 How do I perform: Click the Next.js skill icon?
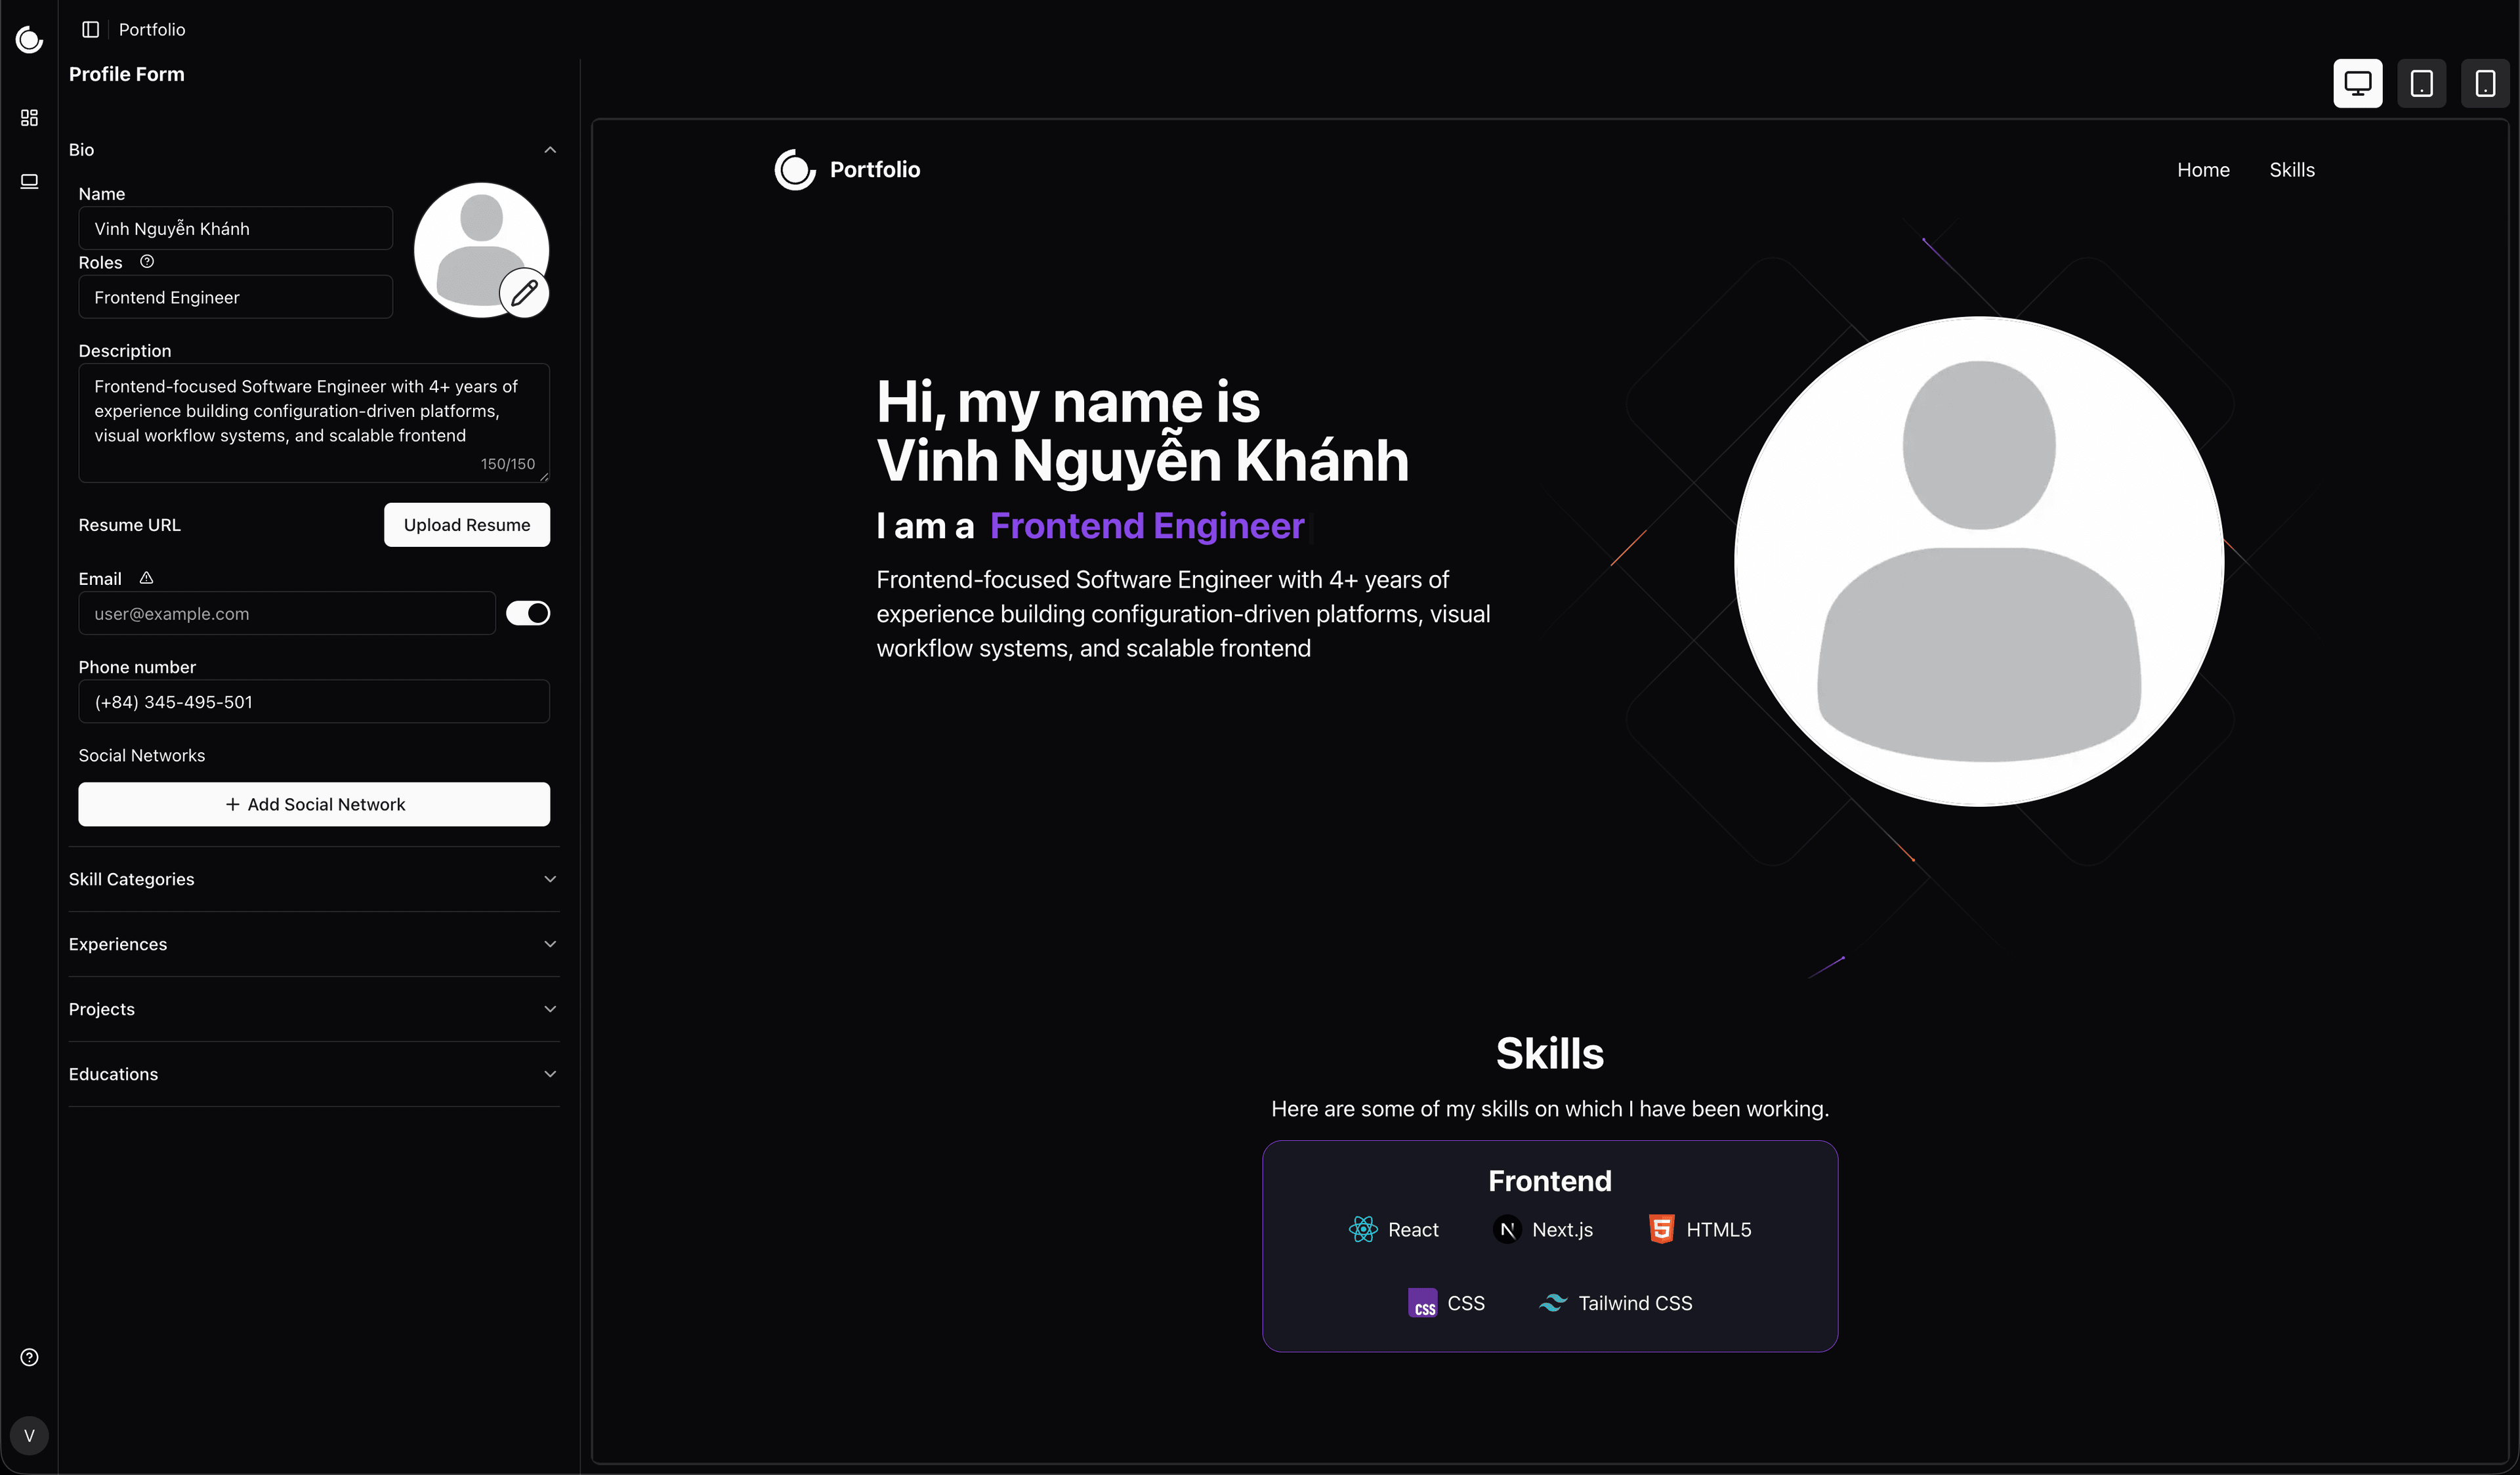(1507, 1229)
